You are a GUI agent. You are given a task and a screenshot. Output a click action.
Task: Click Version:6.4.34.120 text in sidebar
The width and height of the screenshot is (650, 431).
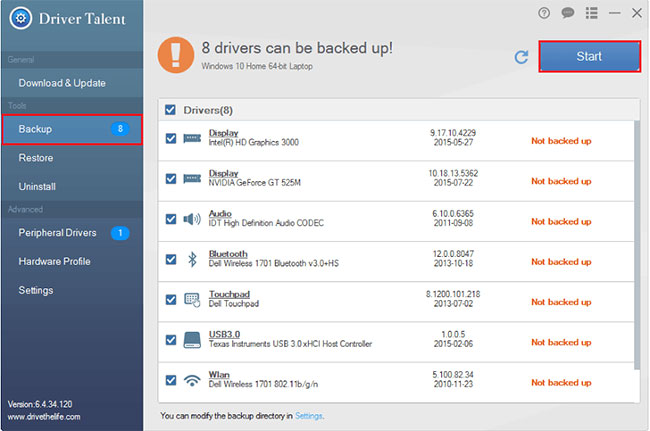(x=40, y=404)
